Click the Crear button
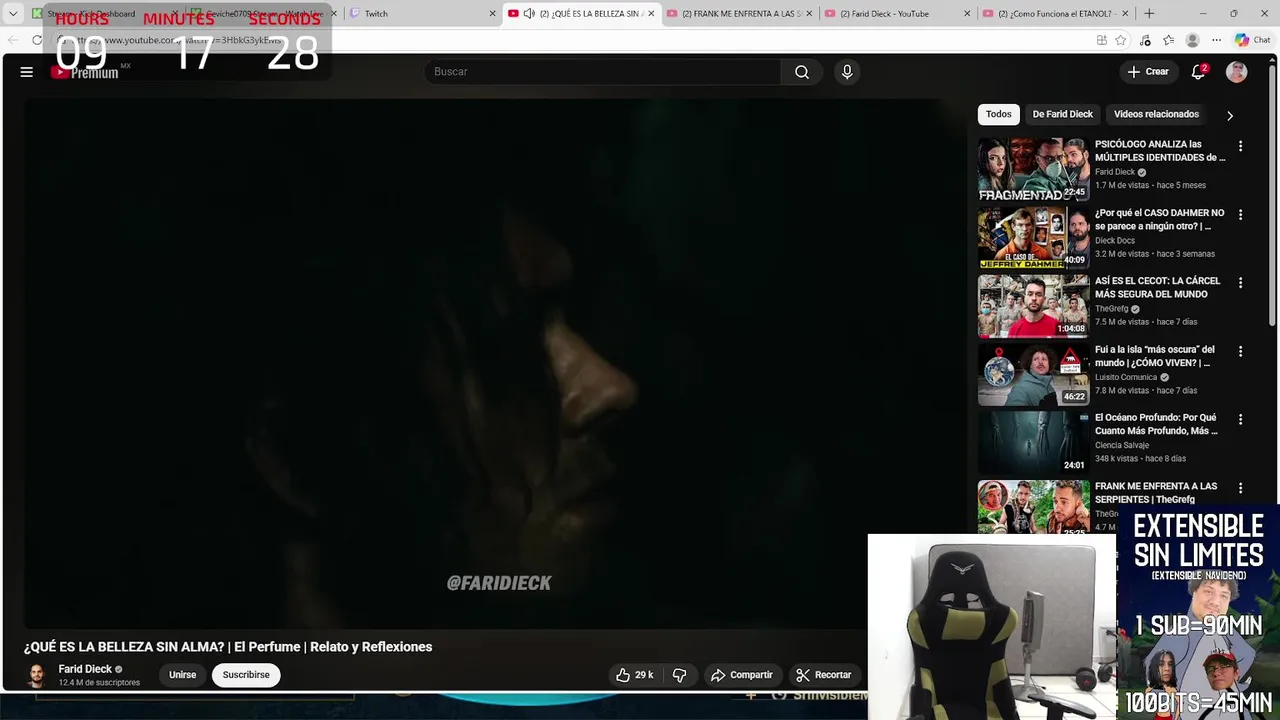1280x720 pixels. coord(1148,72)
